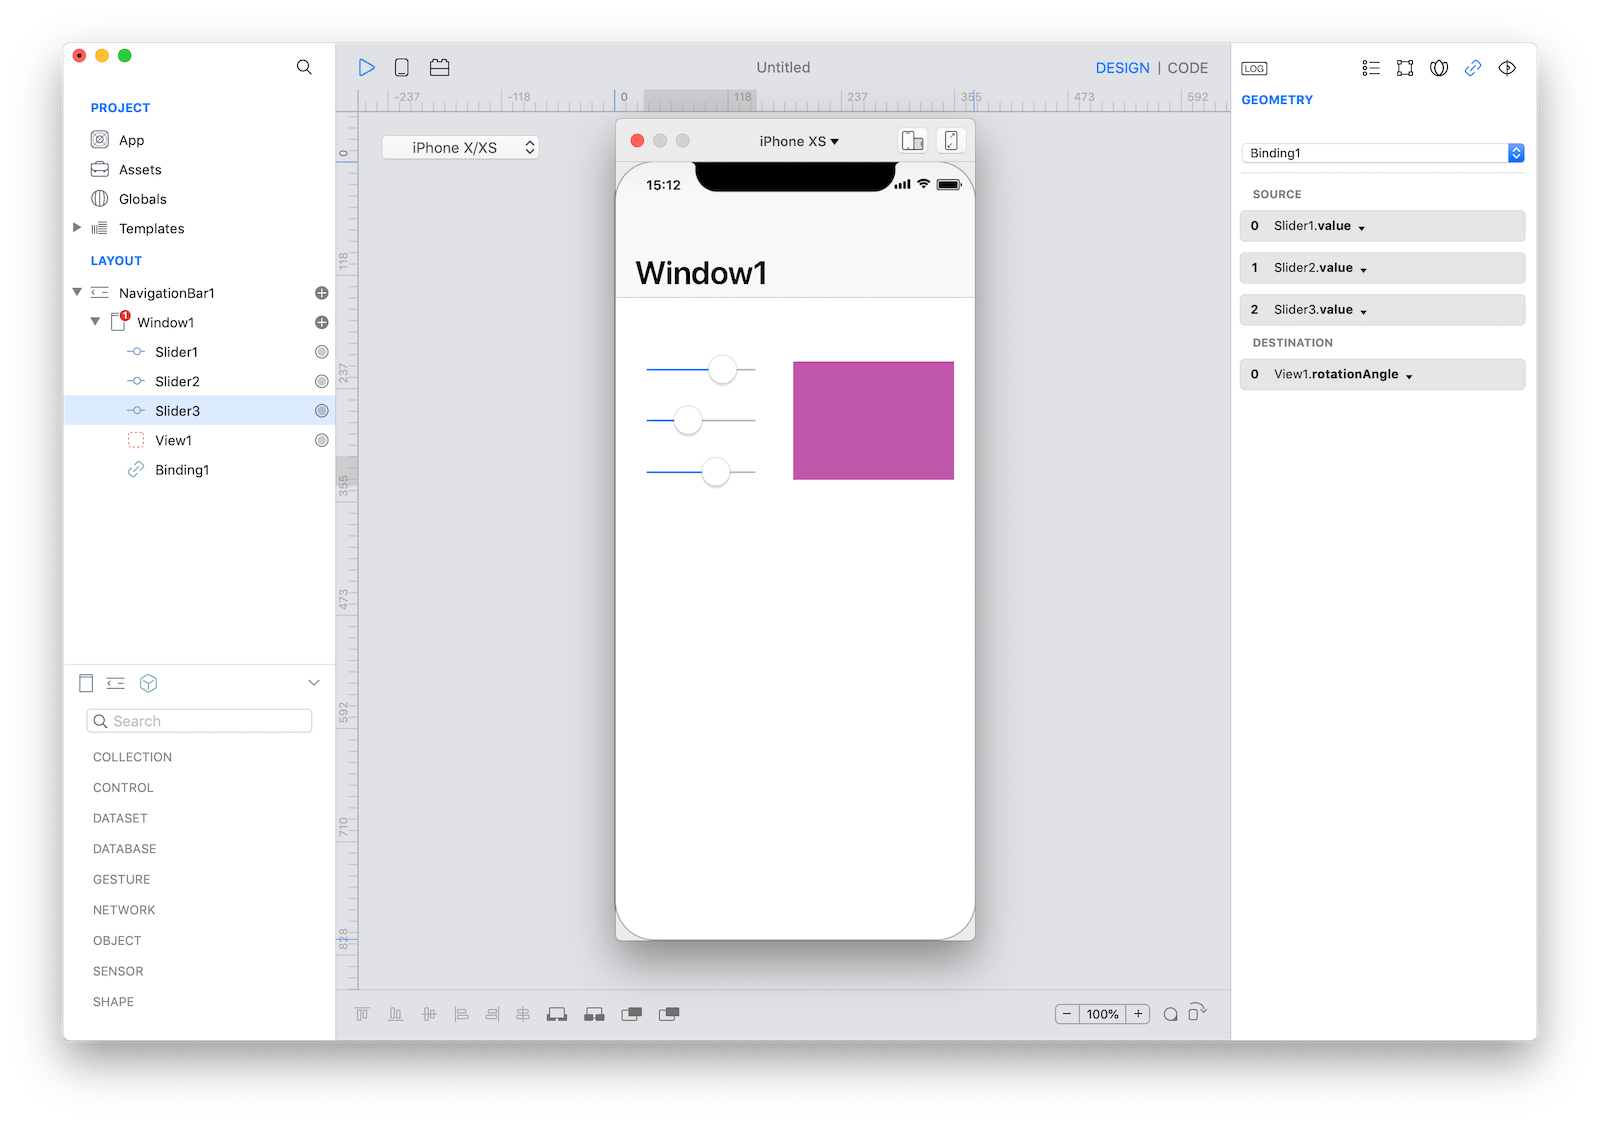Collapse the Window1 tree node
Screen dimensions: 1600x1124
click(x=95, y=322)
